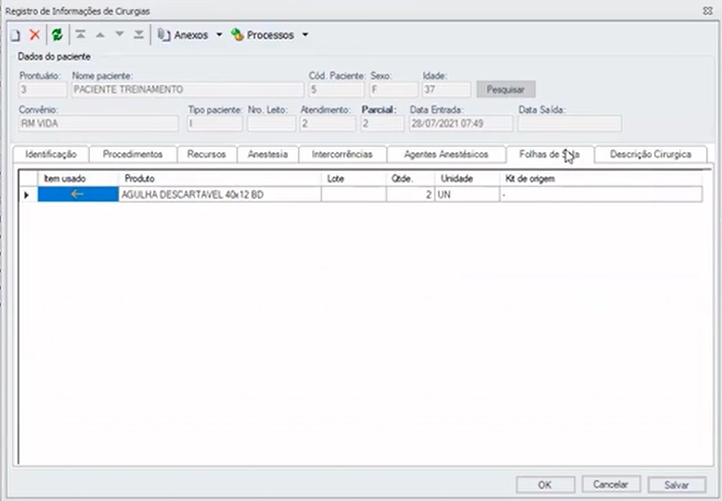The height and width of the screenshot is (501, 722).
Task: Click the Atendimento field
Action: (x=328, y=123)
